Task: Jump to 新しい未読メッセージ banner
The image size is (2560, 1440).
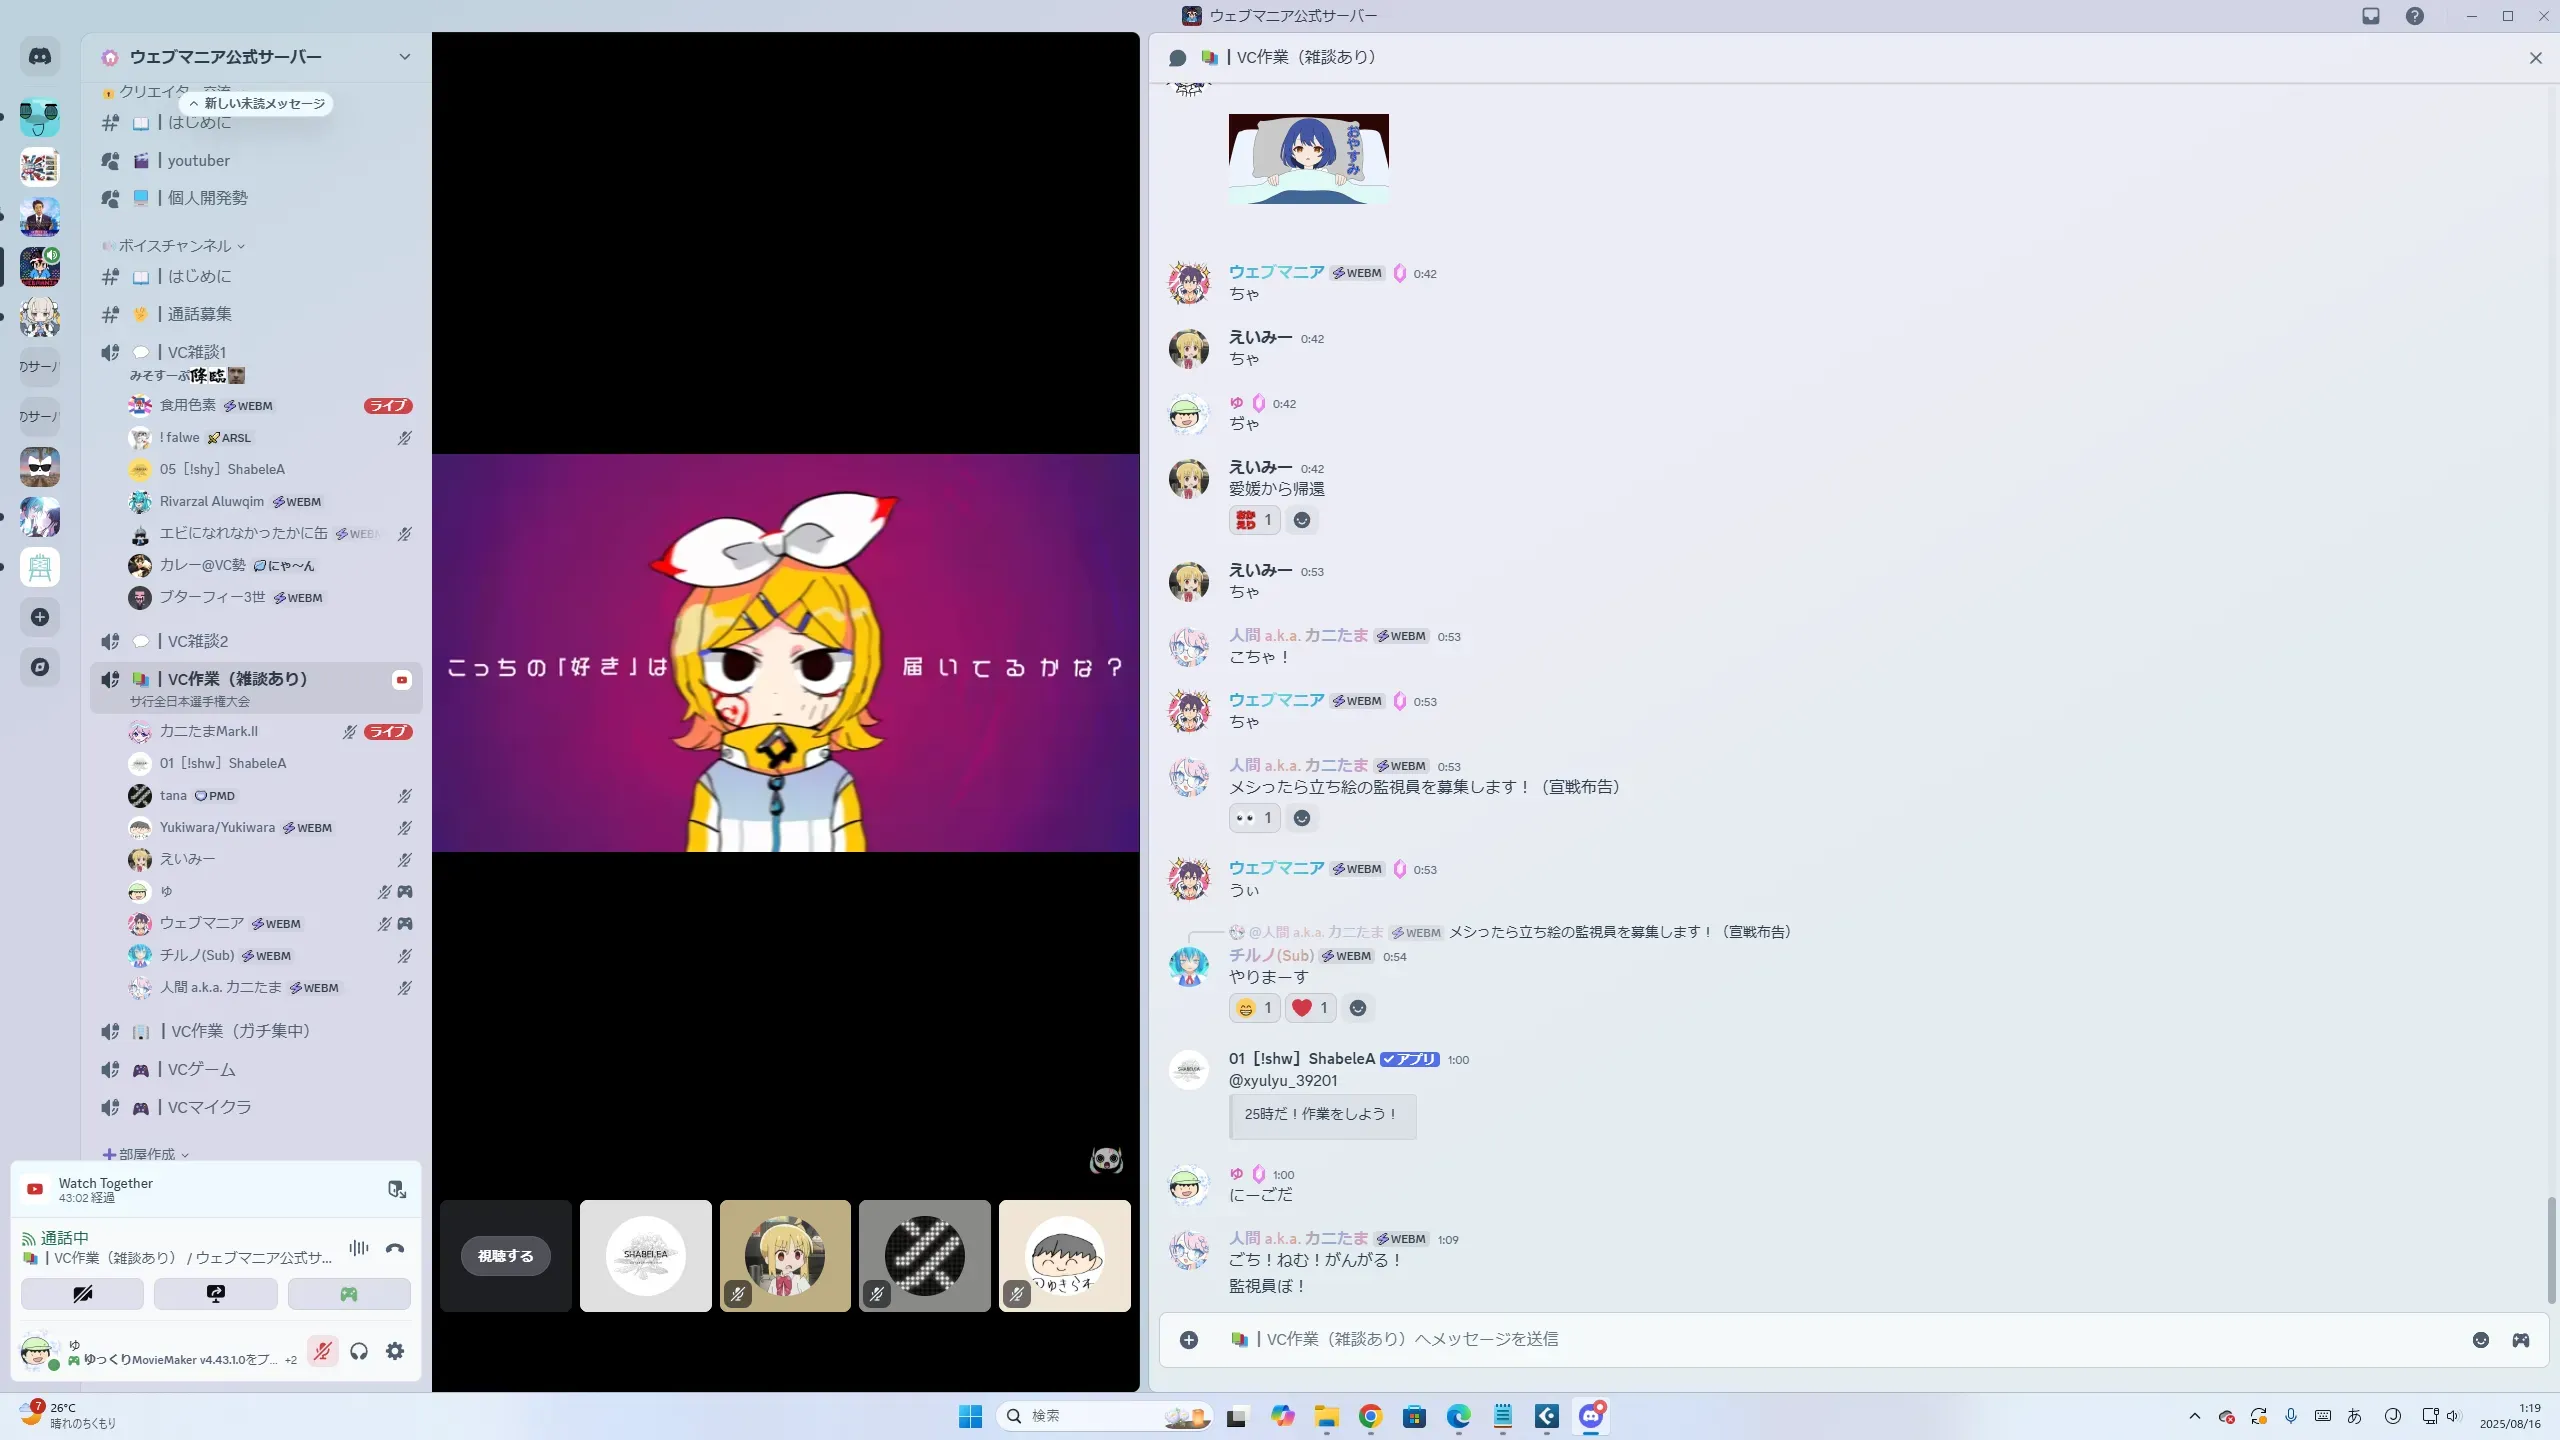Action: pos(258,104)
